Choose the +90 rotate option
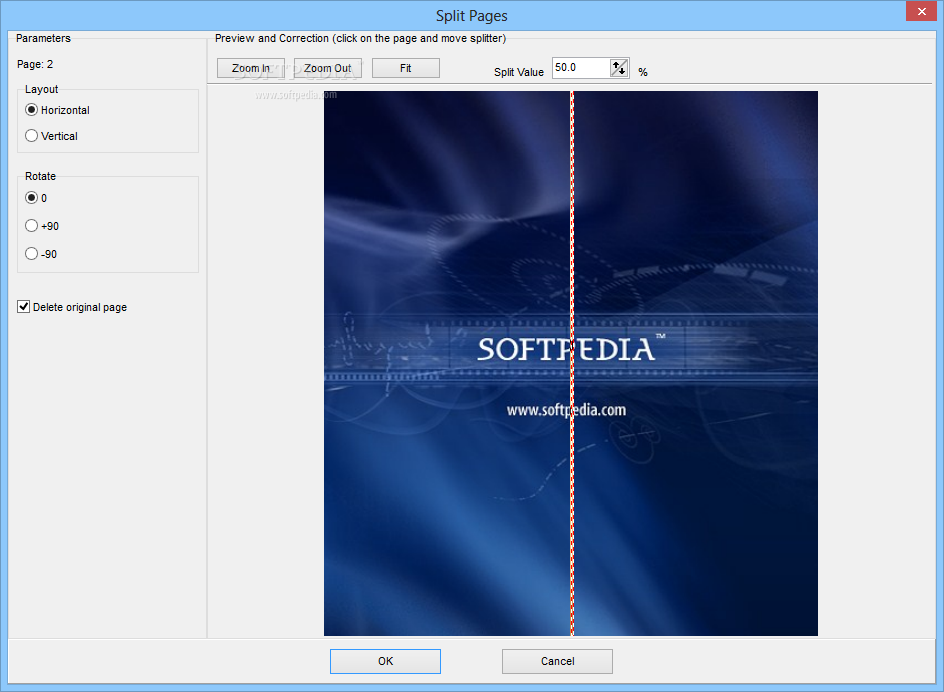This screenshot has height=692, width=944. [x=32, y=226]
